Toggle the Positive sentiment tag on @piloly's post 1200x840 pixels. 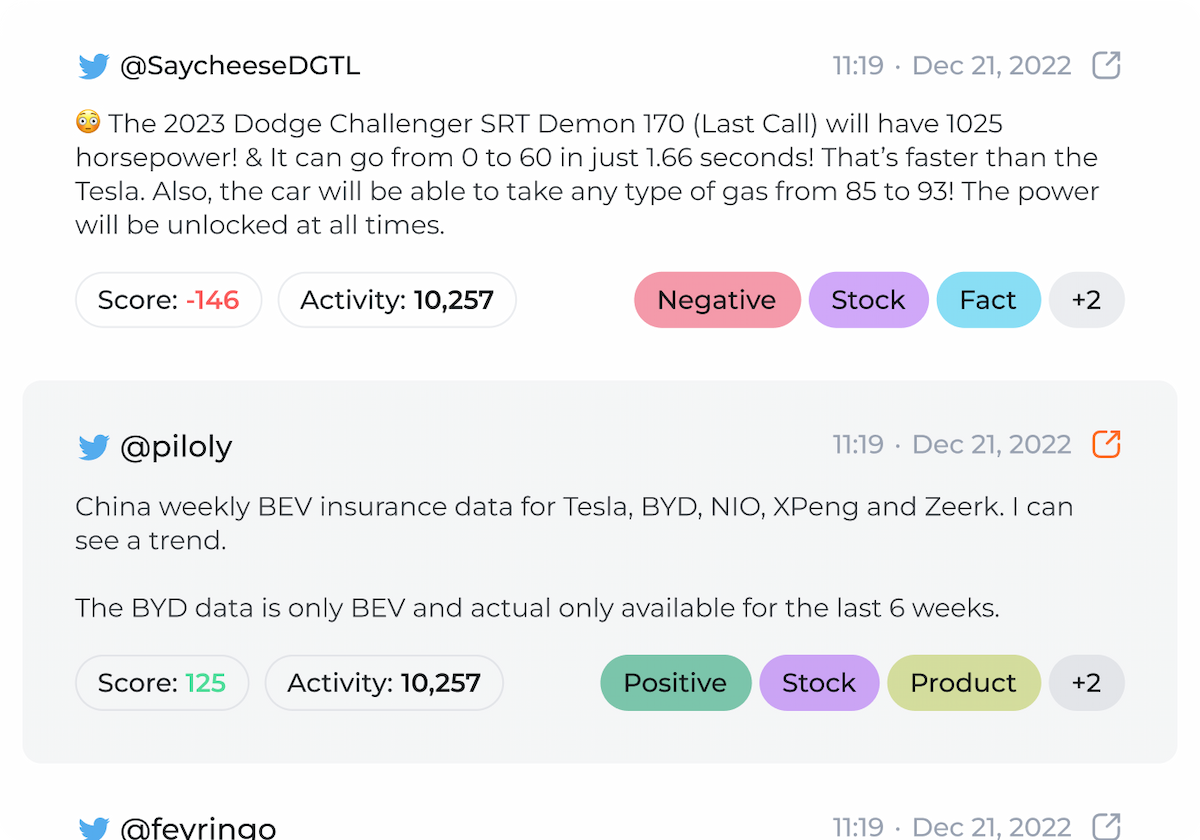675,682
